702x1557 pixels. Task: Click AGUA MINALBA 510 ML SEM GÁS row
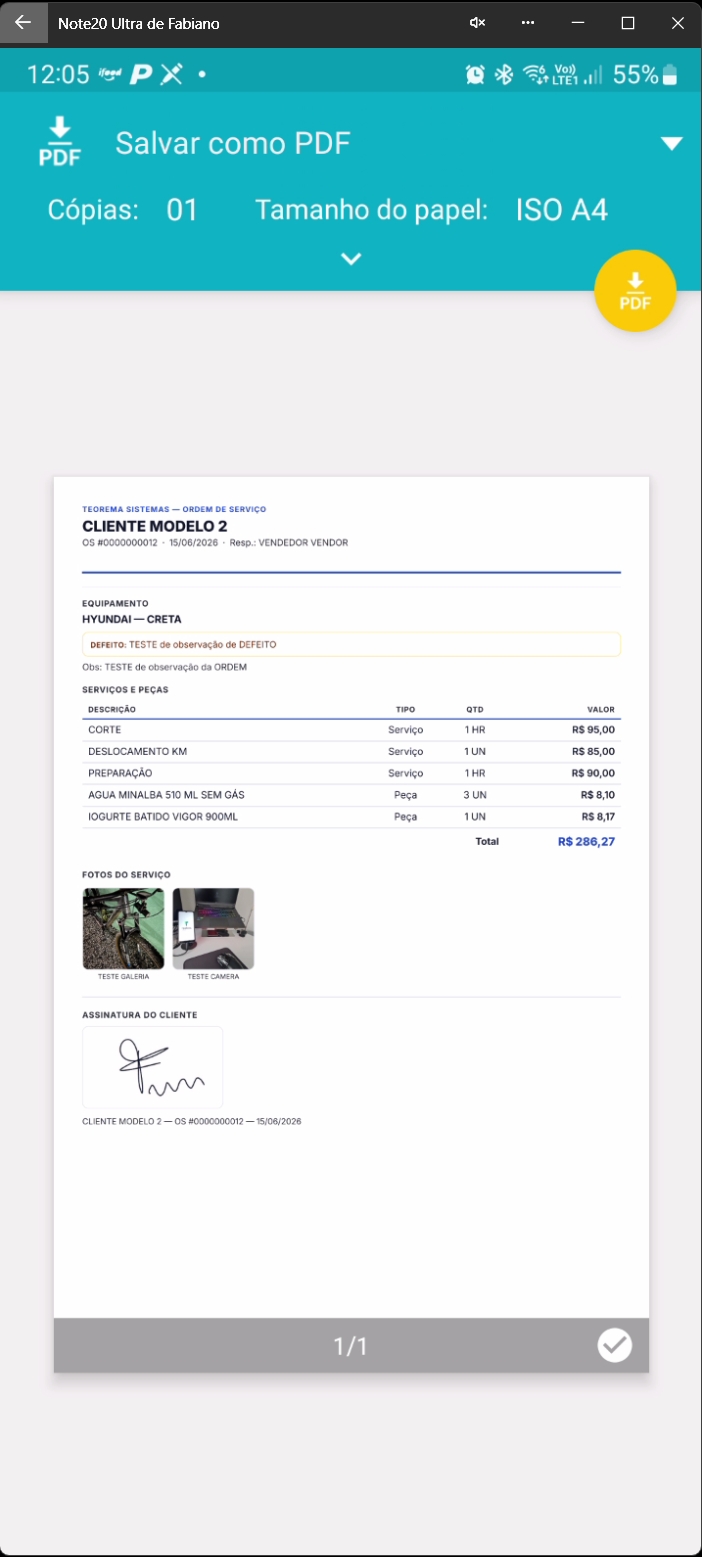point(351,795)
